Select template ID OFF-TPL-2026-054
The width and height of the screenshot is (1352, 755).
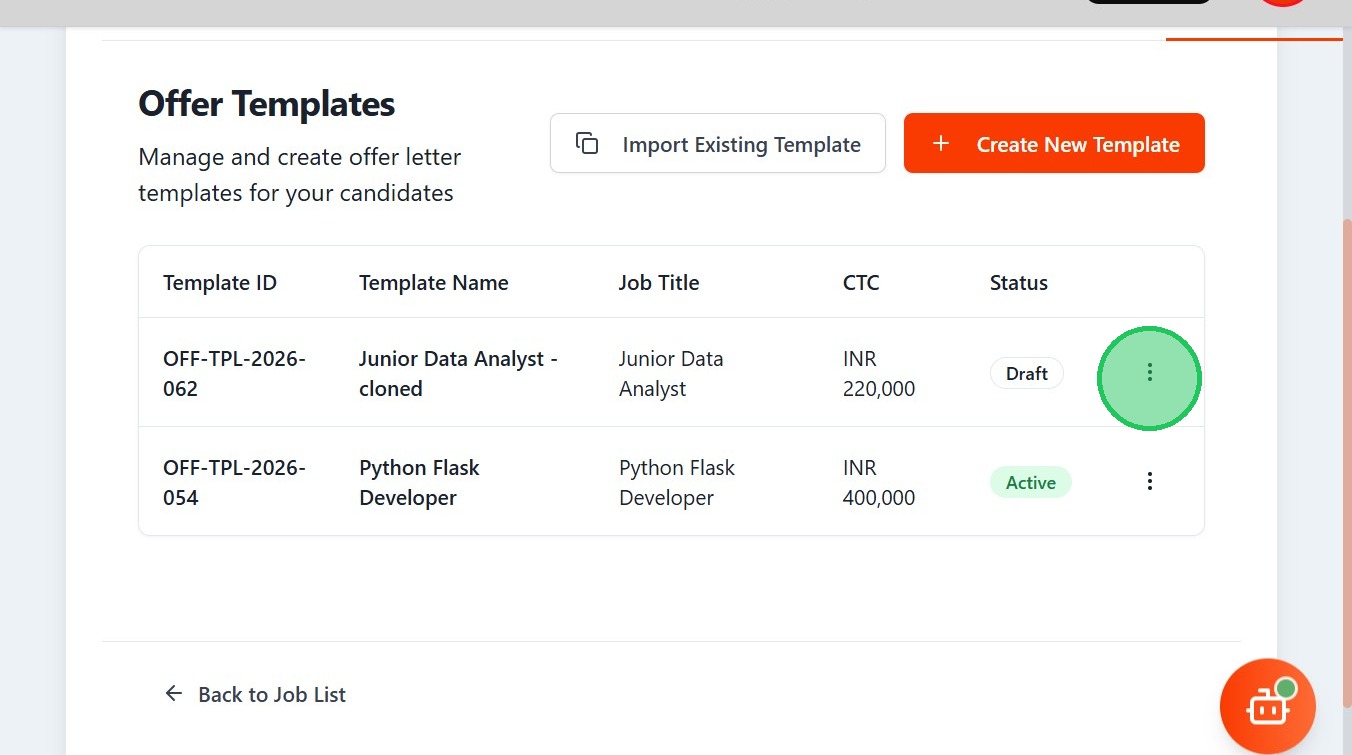click(234, 482)
